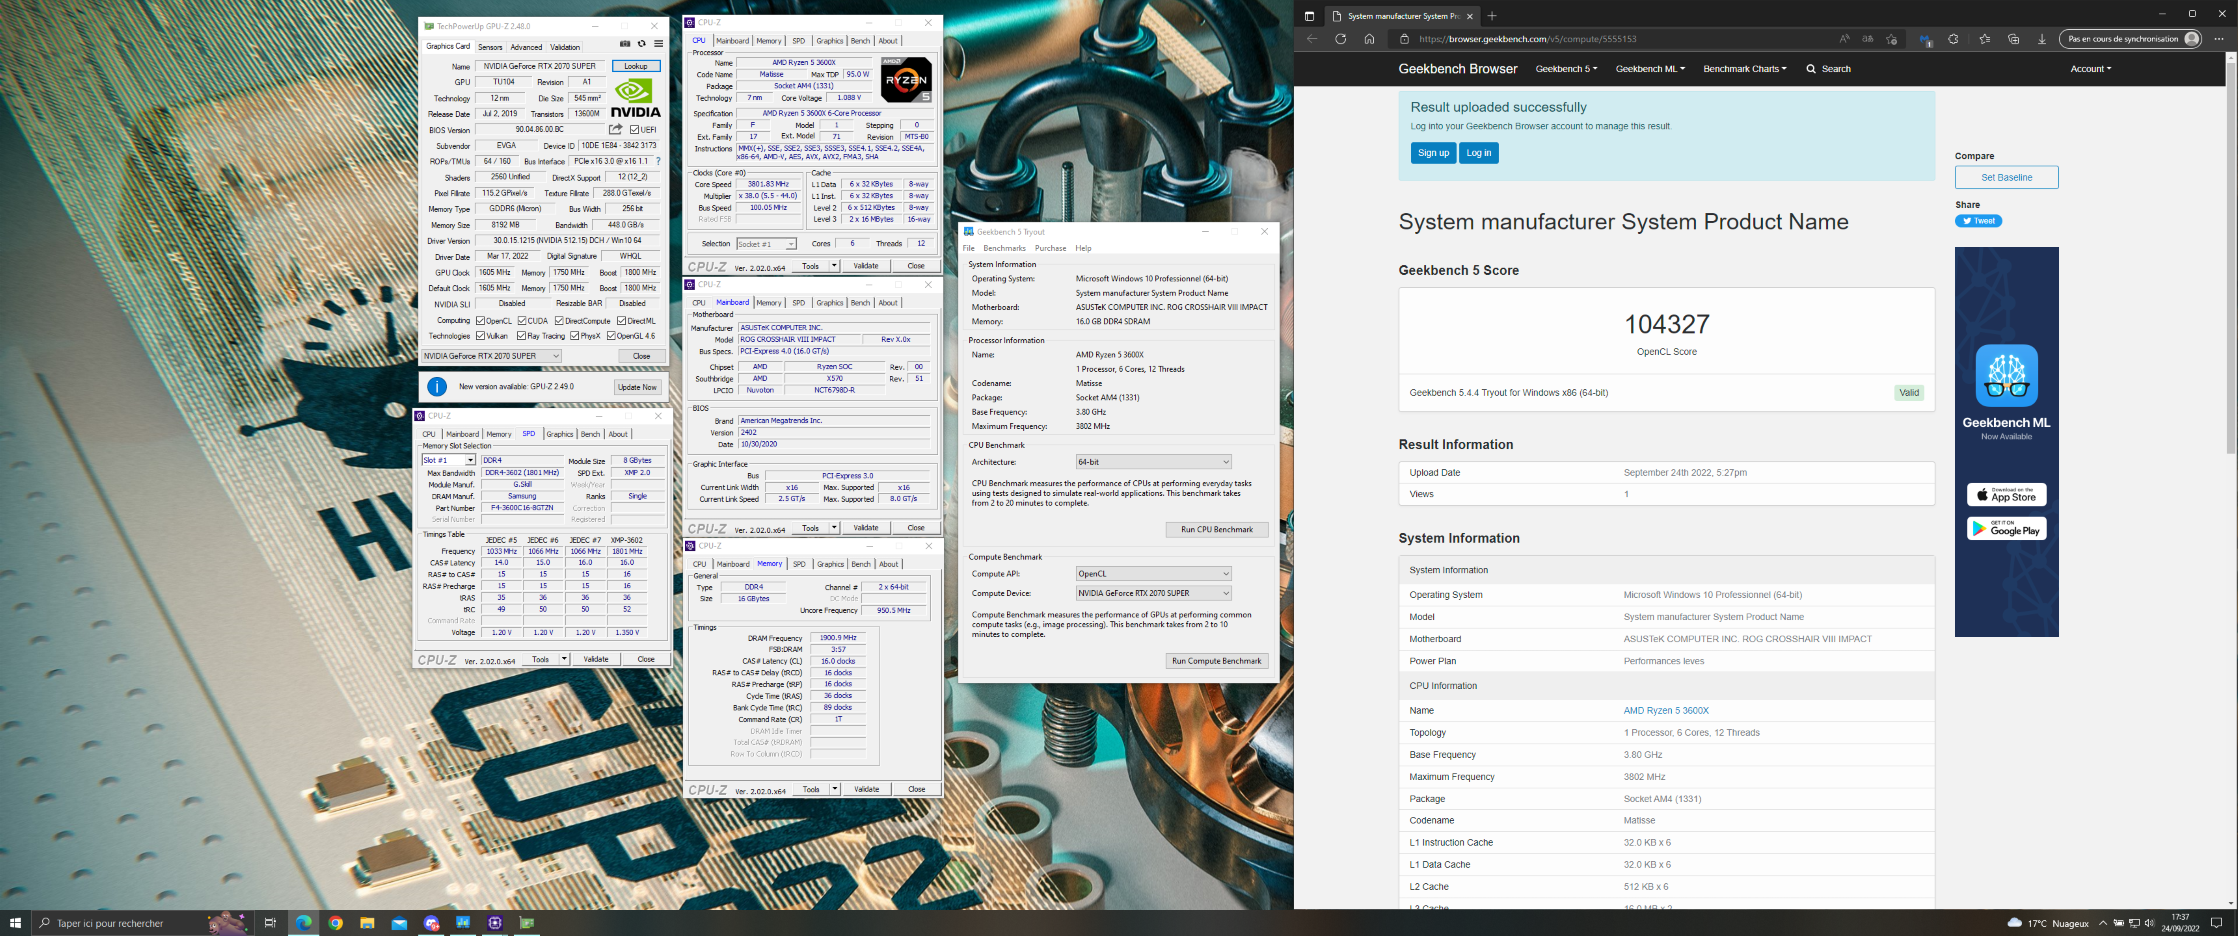Click the Sign up button on Geekbench
The image size is (2238, 936).
pos(1433,153)
